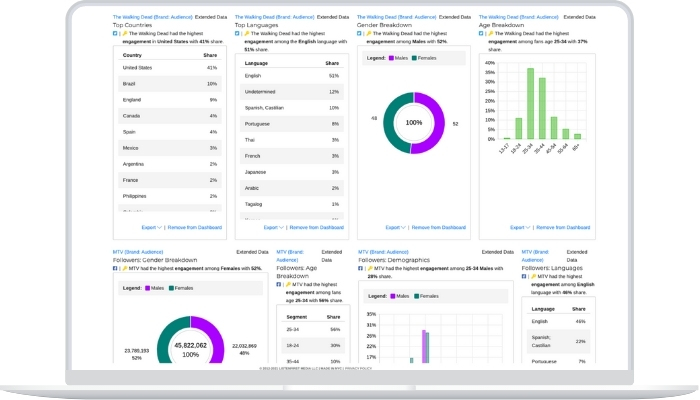Select the Brazil row in Top Countries

tap(170, 84)
